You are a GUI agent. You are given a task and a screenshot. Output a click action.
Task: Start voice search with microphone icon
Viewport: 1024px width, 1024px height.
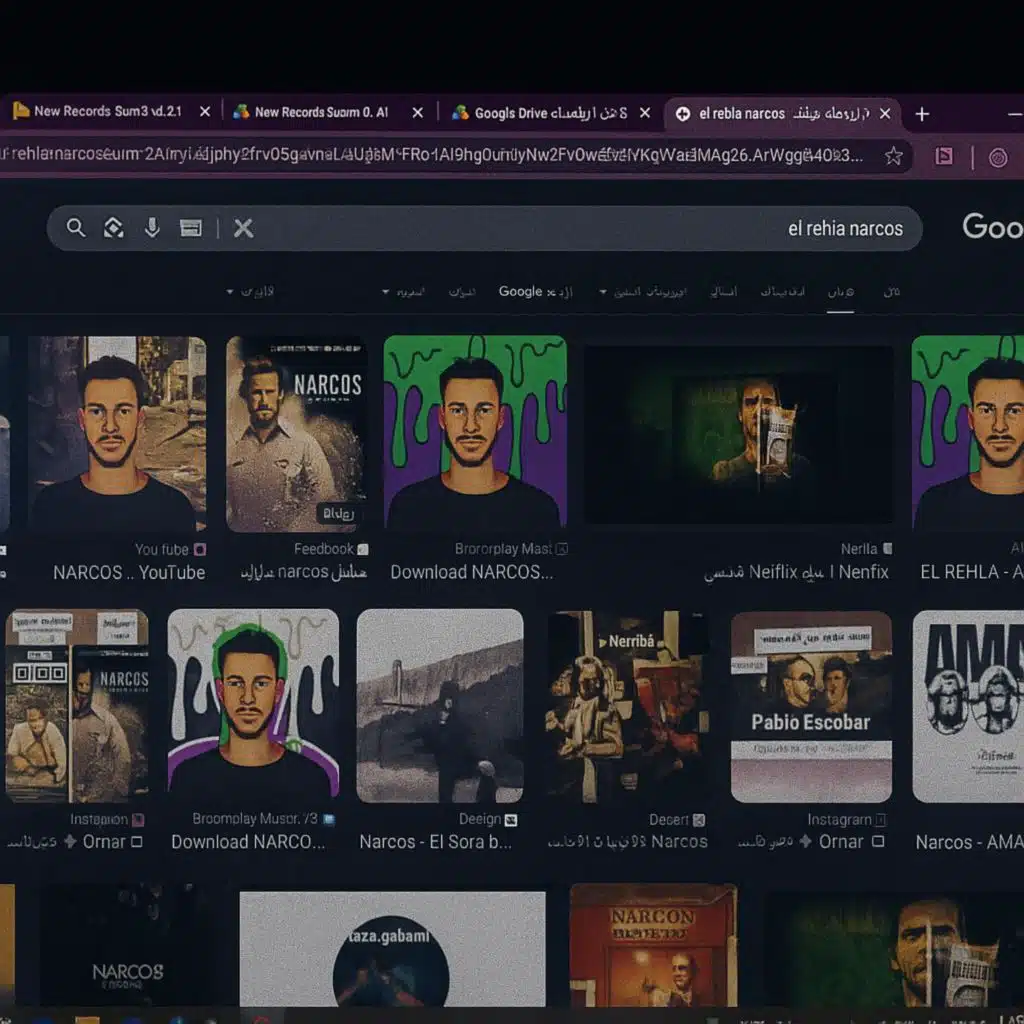pos(152,228)
